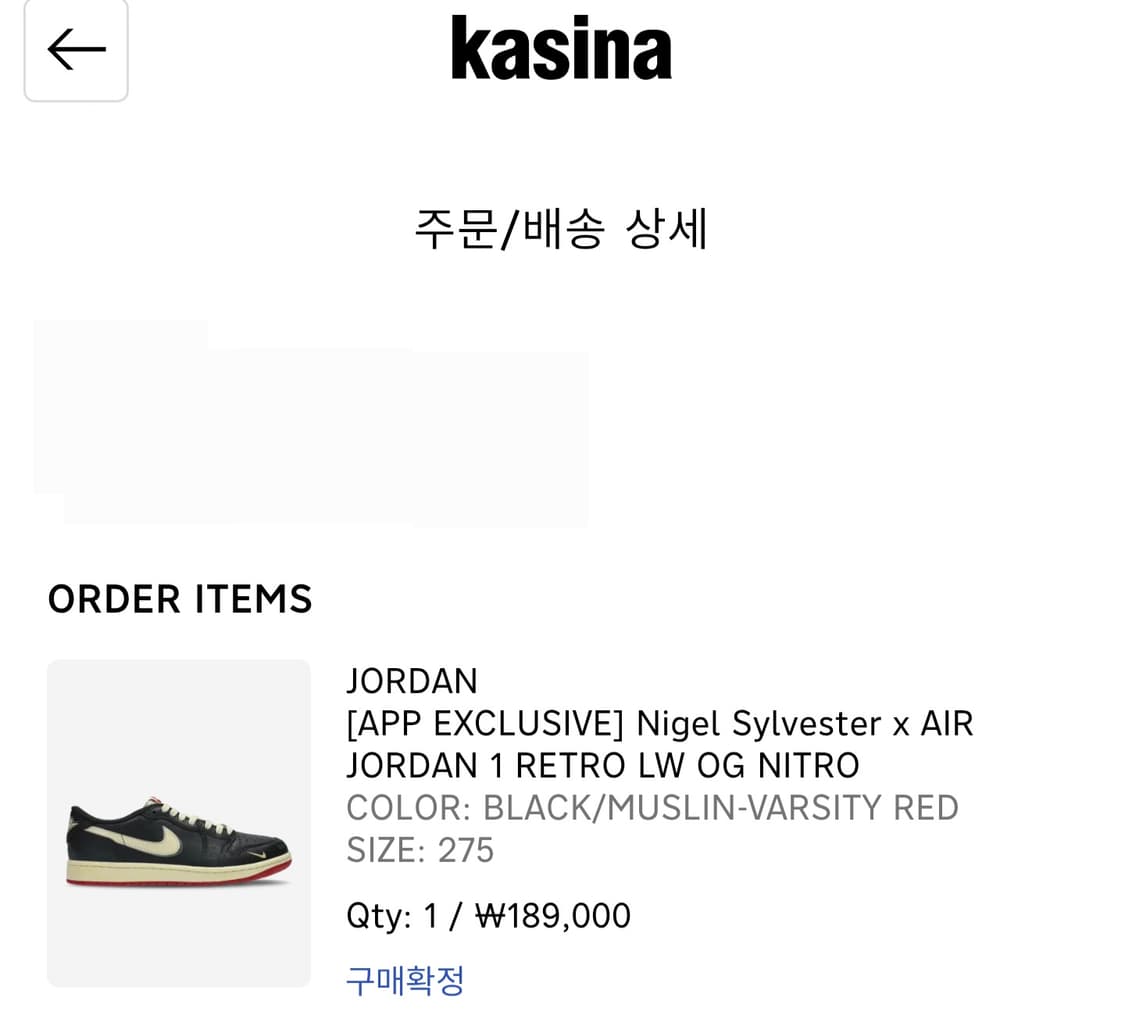Click the COLOR: label
Screen dimensions: 1125x1033
[x=409, y=808]
